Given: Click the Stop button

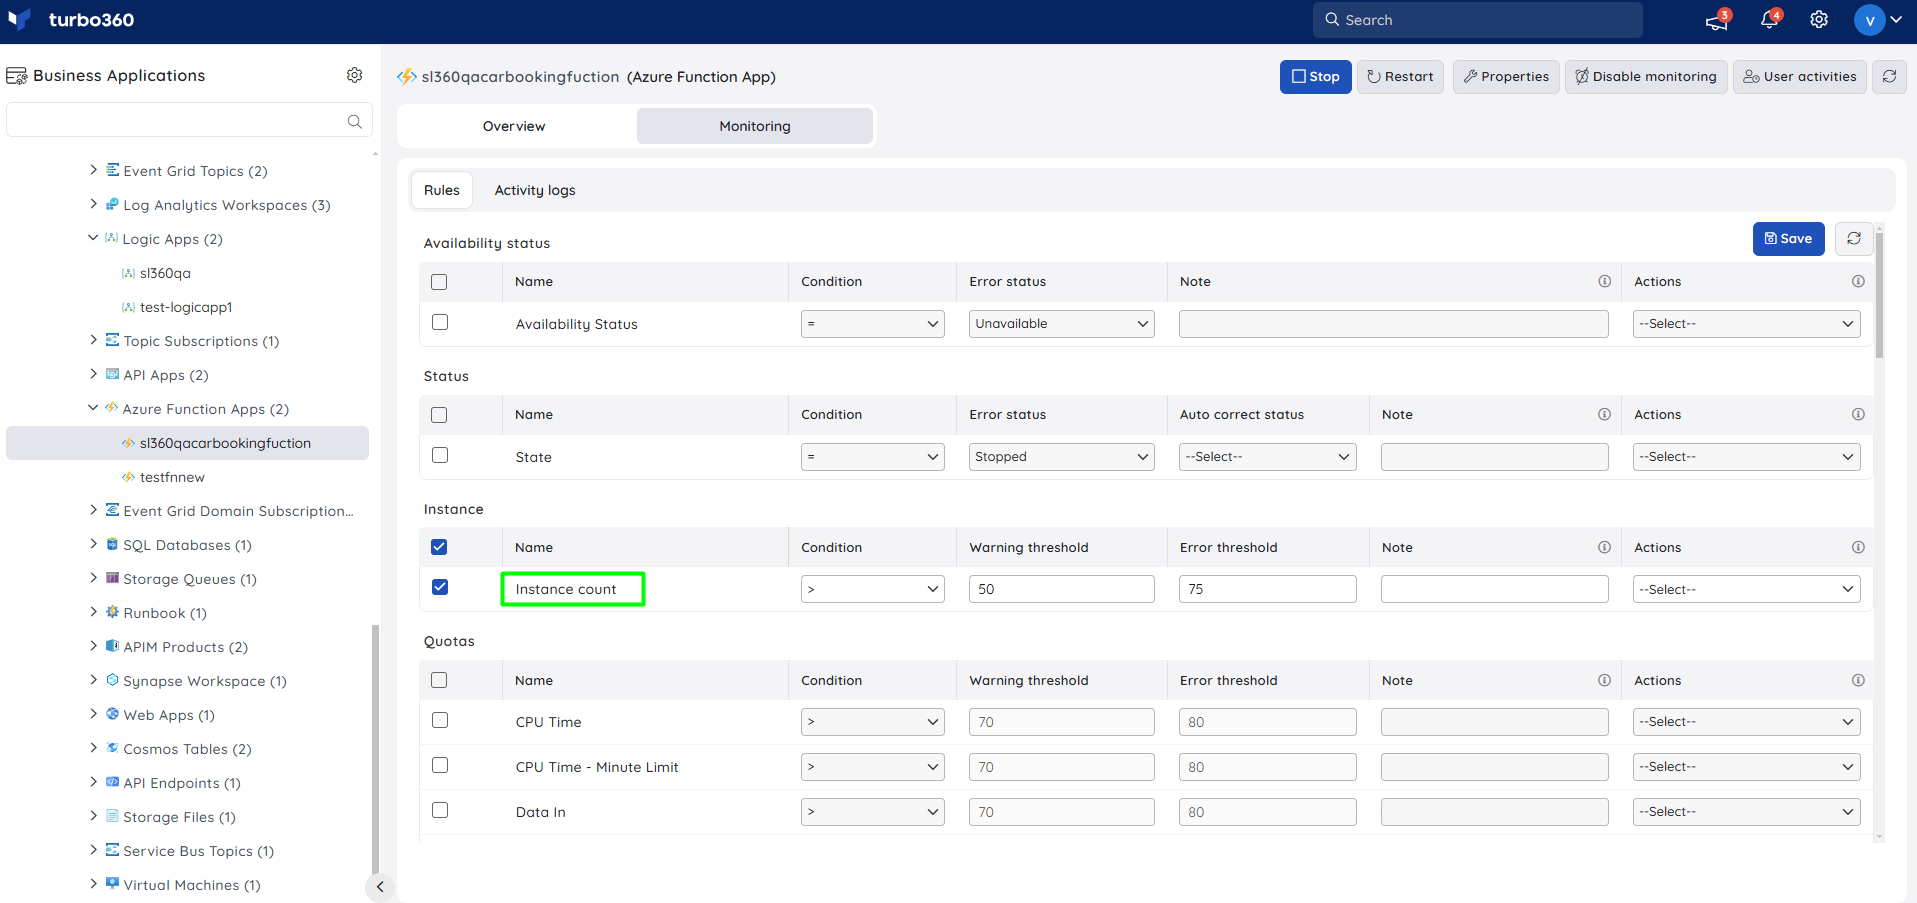Looking at the screenshot, I should [x=1316, y=77].
